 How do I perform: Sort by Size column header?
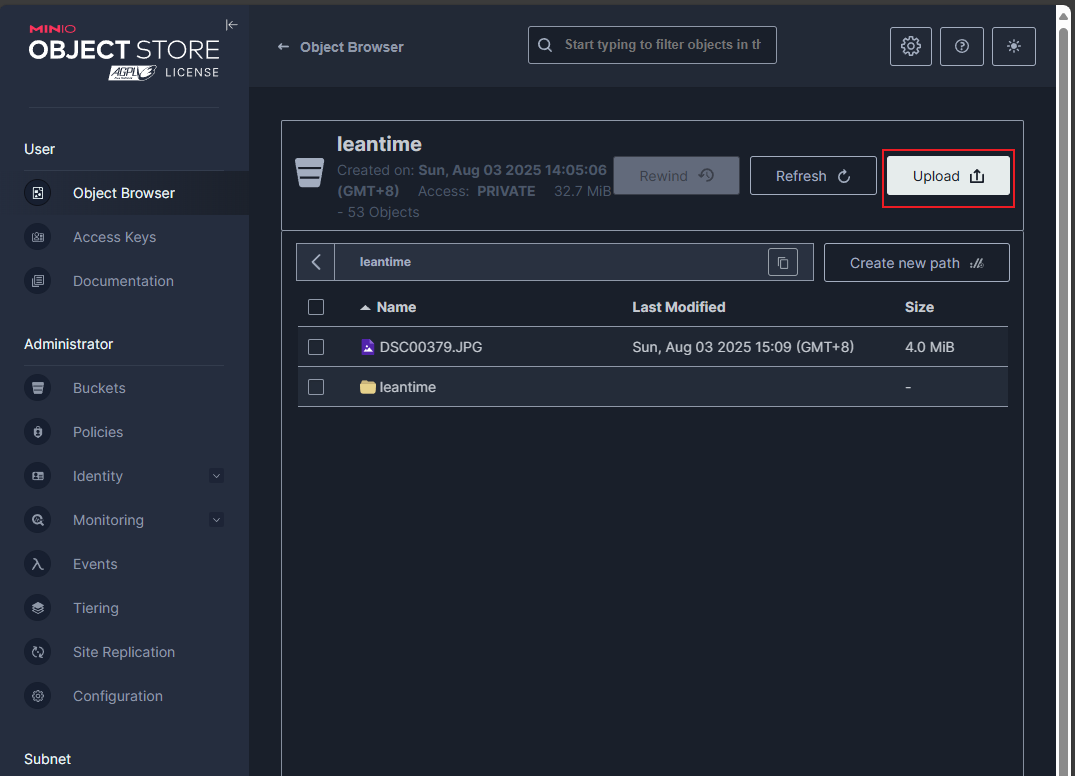pos(919,307)
